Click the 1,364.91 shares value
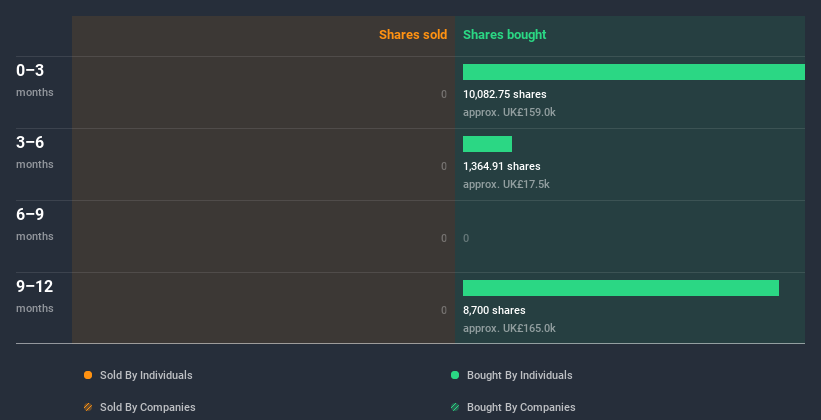The image size is (821, 420). click(x=502, y=166)
